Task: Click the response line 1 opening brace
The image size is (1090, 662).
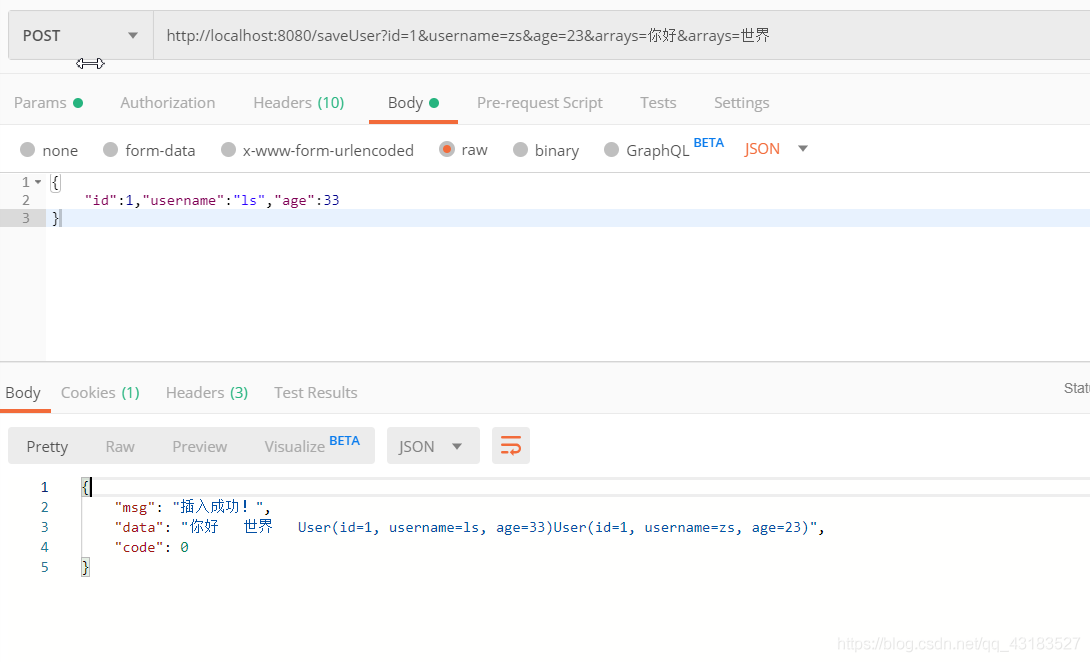Action: pyautogui.click(x=86, y=487)
